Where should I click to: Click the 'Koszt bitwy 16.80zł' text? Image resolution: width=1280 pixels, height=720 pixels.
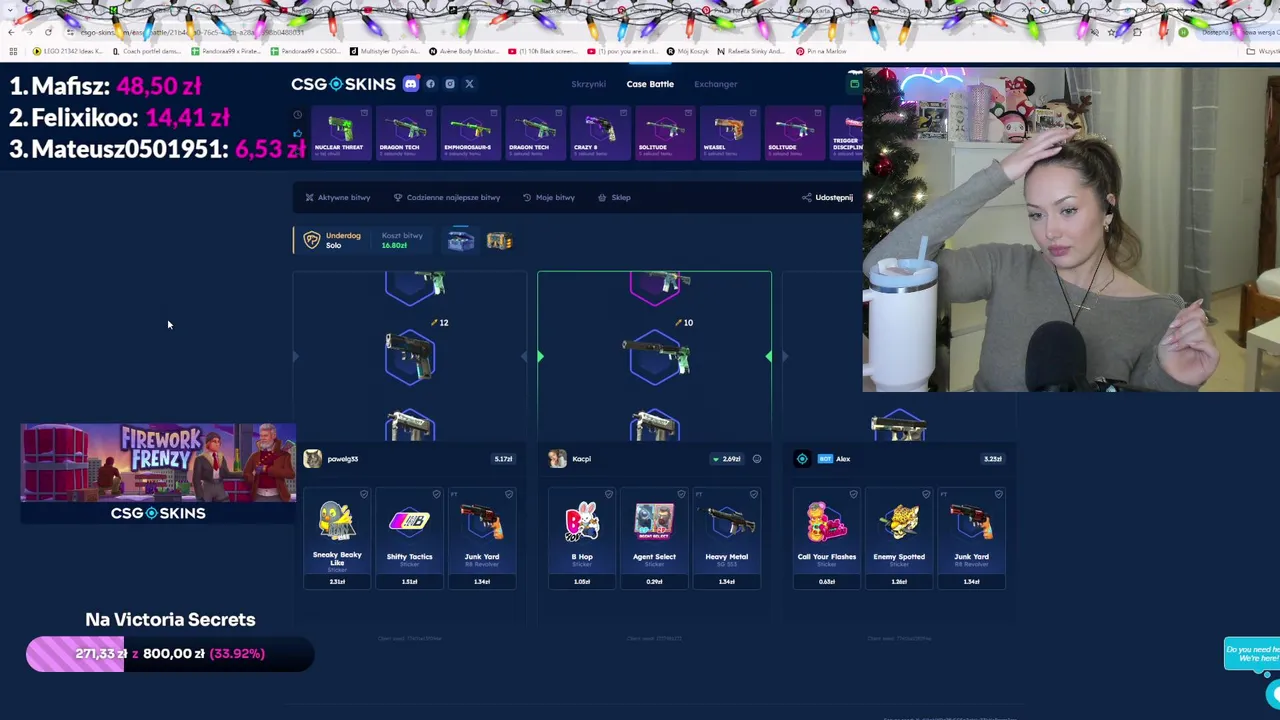point(402,240)
